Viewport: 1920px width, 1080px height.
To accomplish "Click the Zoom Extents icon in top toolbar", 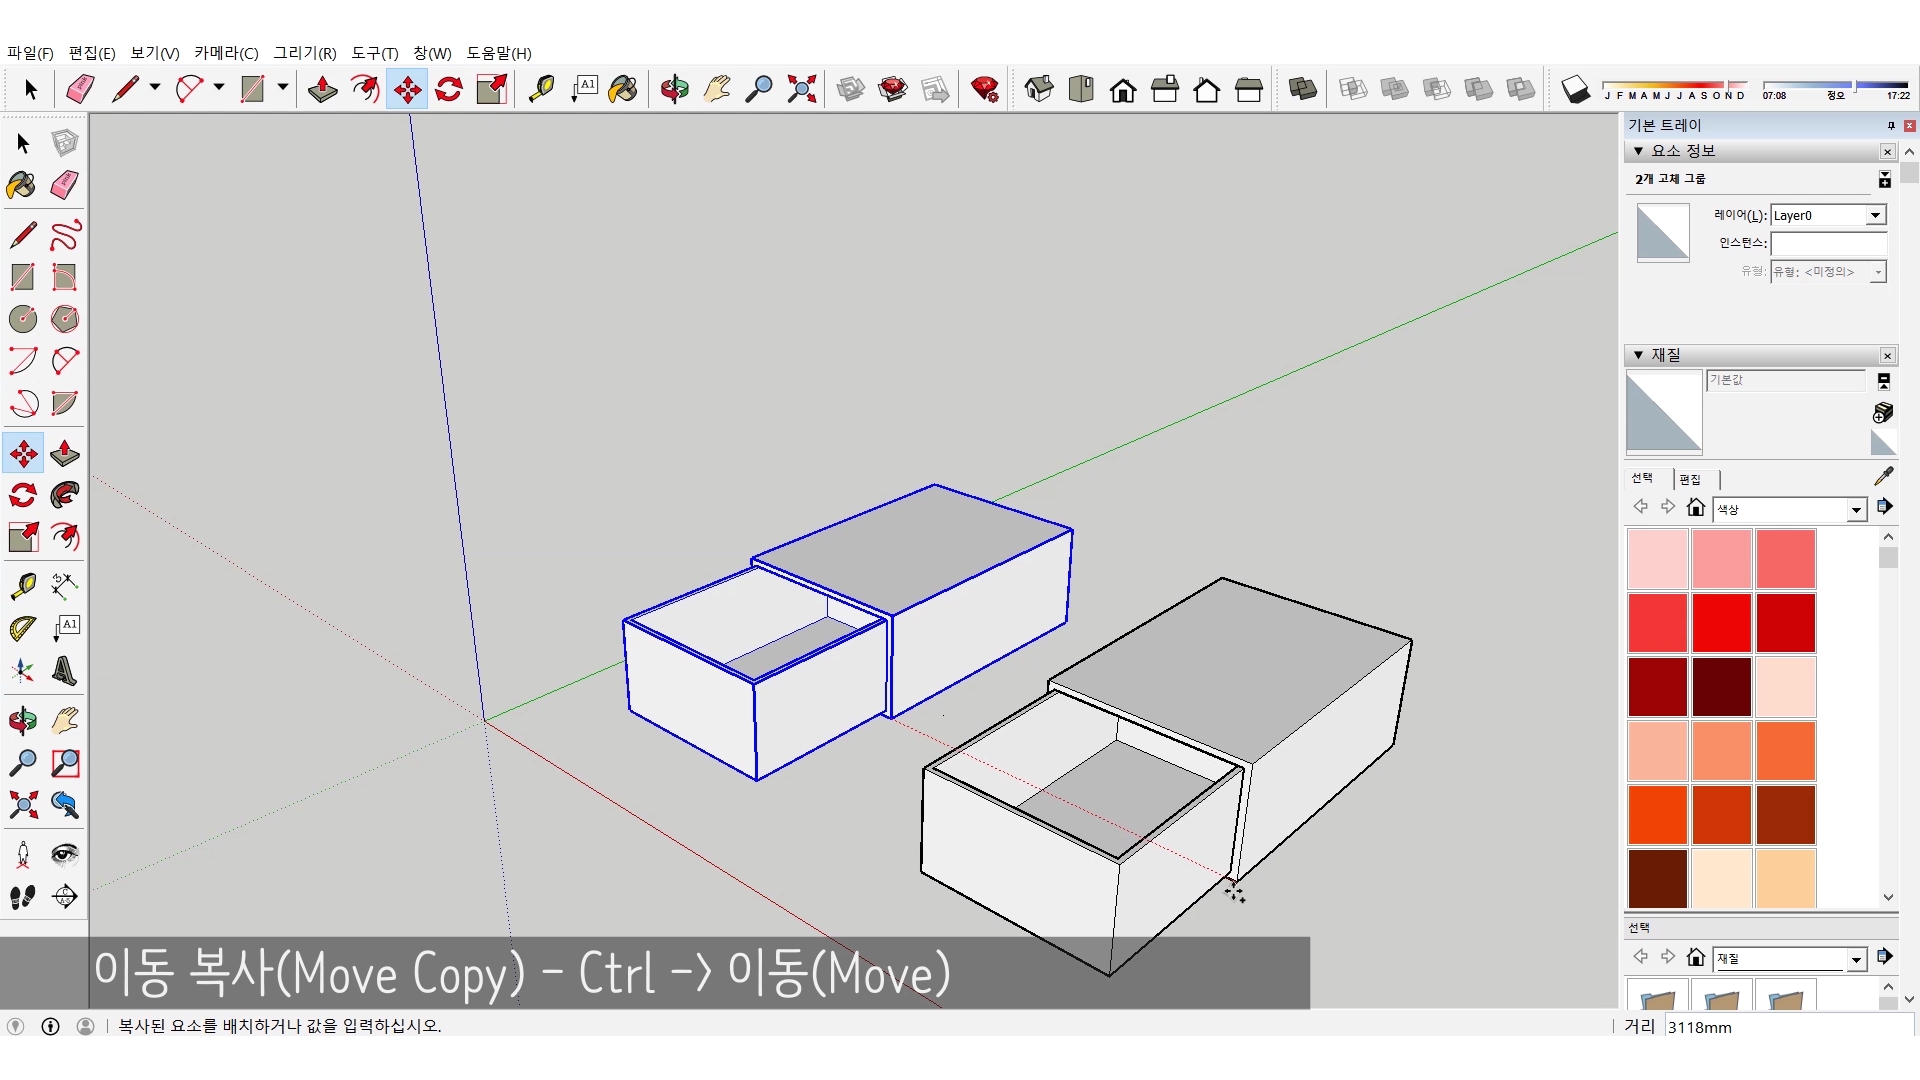I will click(801, 89).
